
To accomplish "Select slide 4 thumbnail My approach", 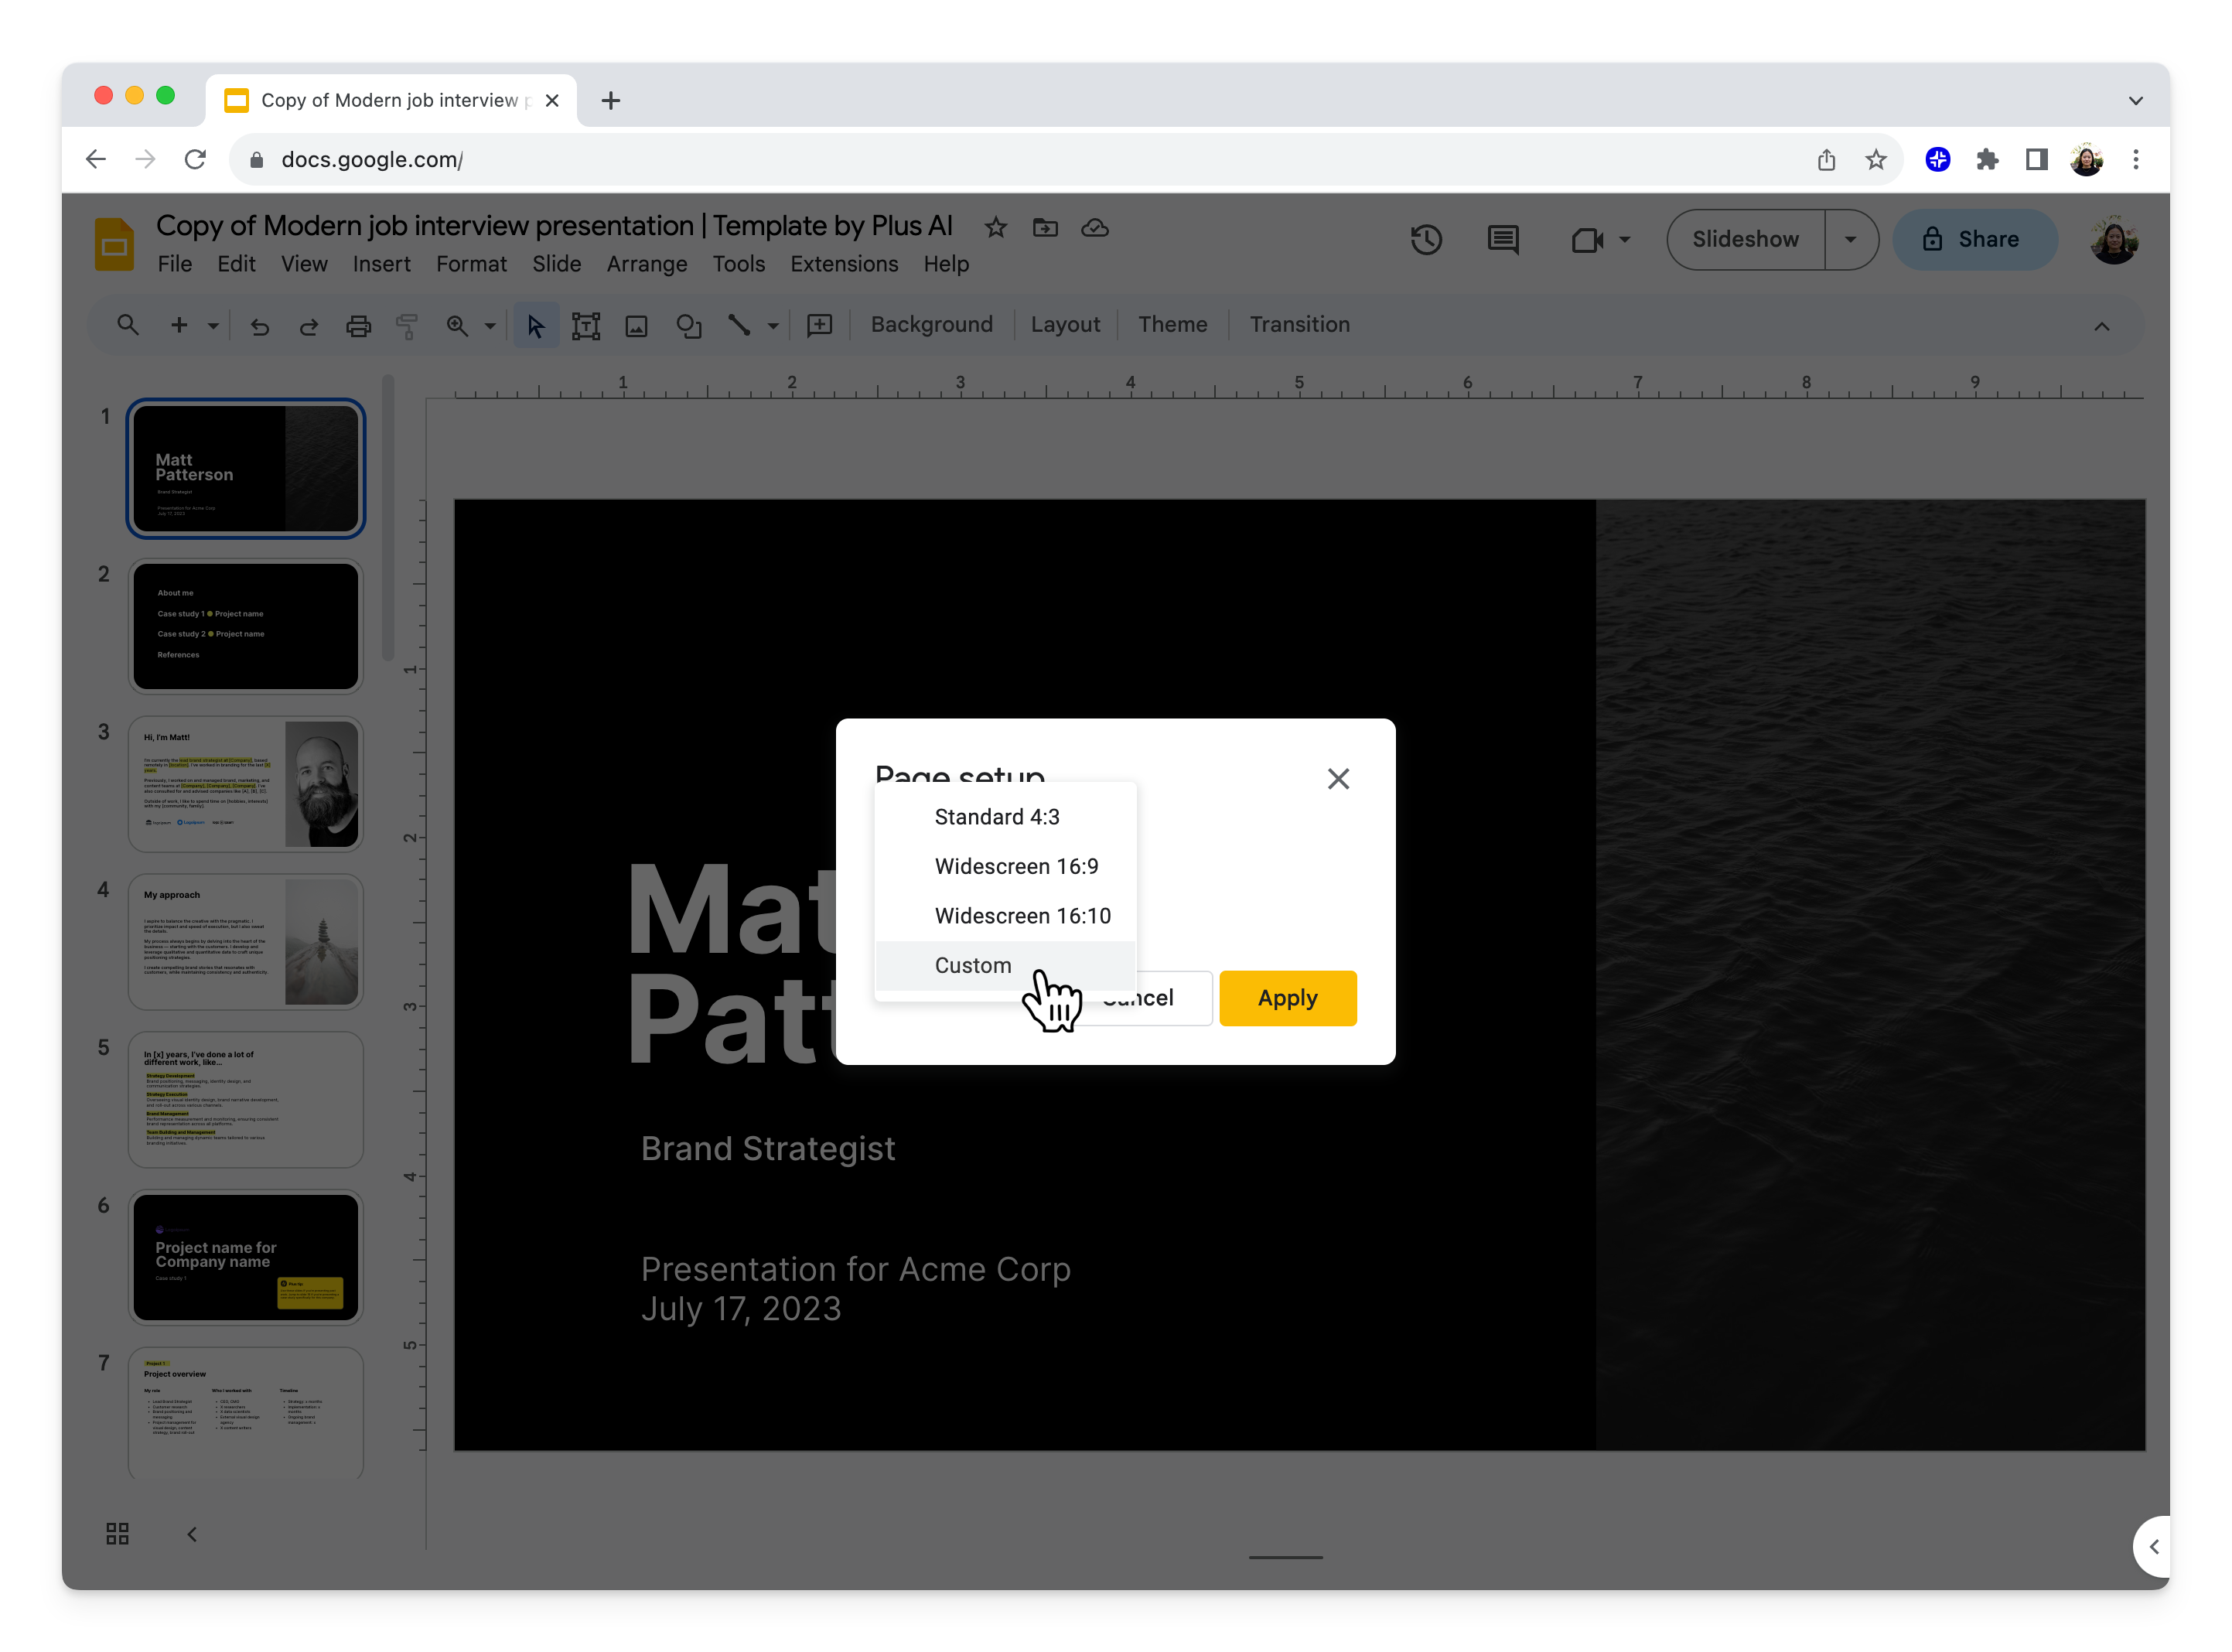I will [246, 942].
